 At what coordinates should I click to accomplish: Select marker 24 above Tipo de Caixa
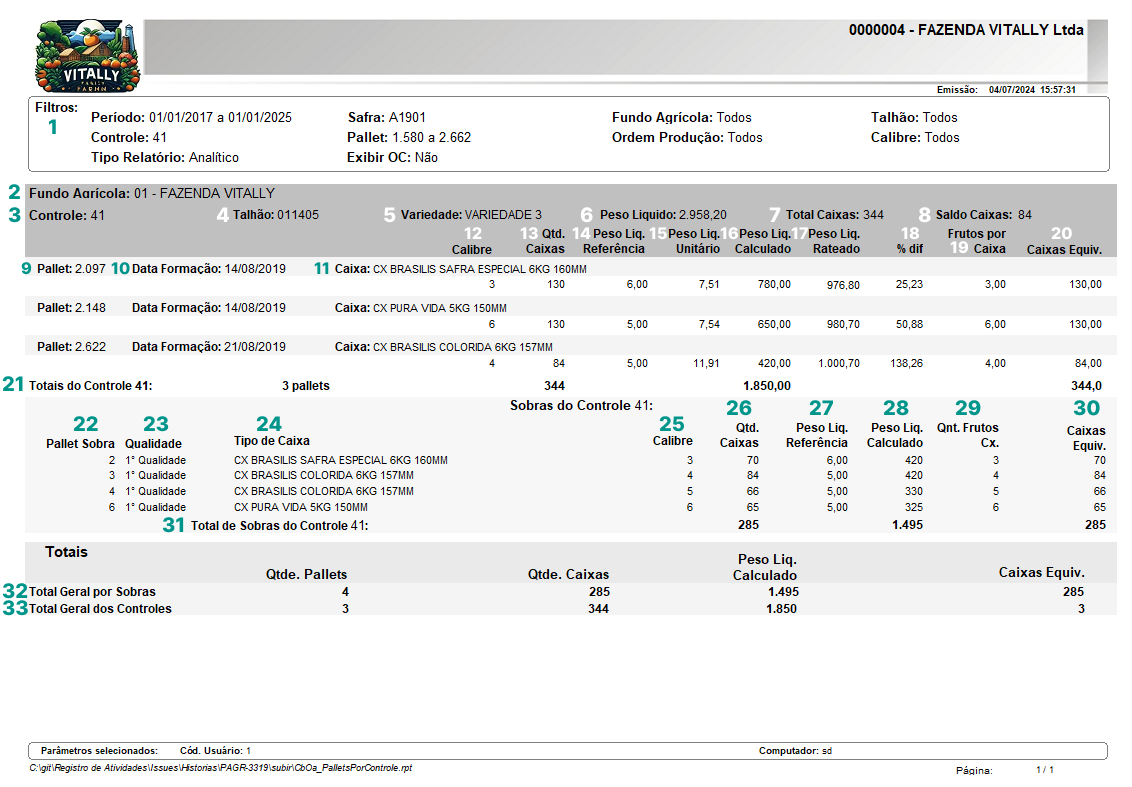click(269, 424)
